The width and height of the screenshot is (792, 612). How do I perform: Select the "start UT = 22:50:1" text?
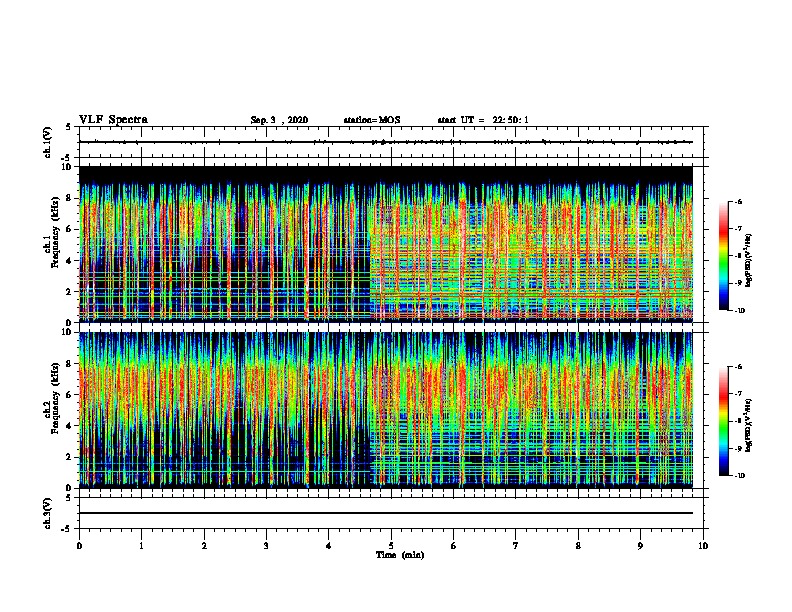[x=483, y=120]
